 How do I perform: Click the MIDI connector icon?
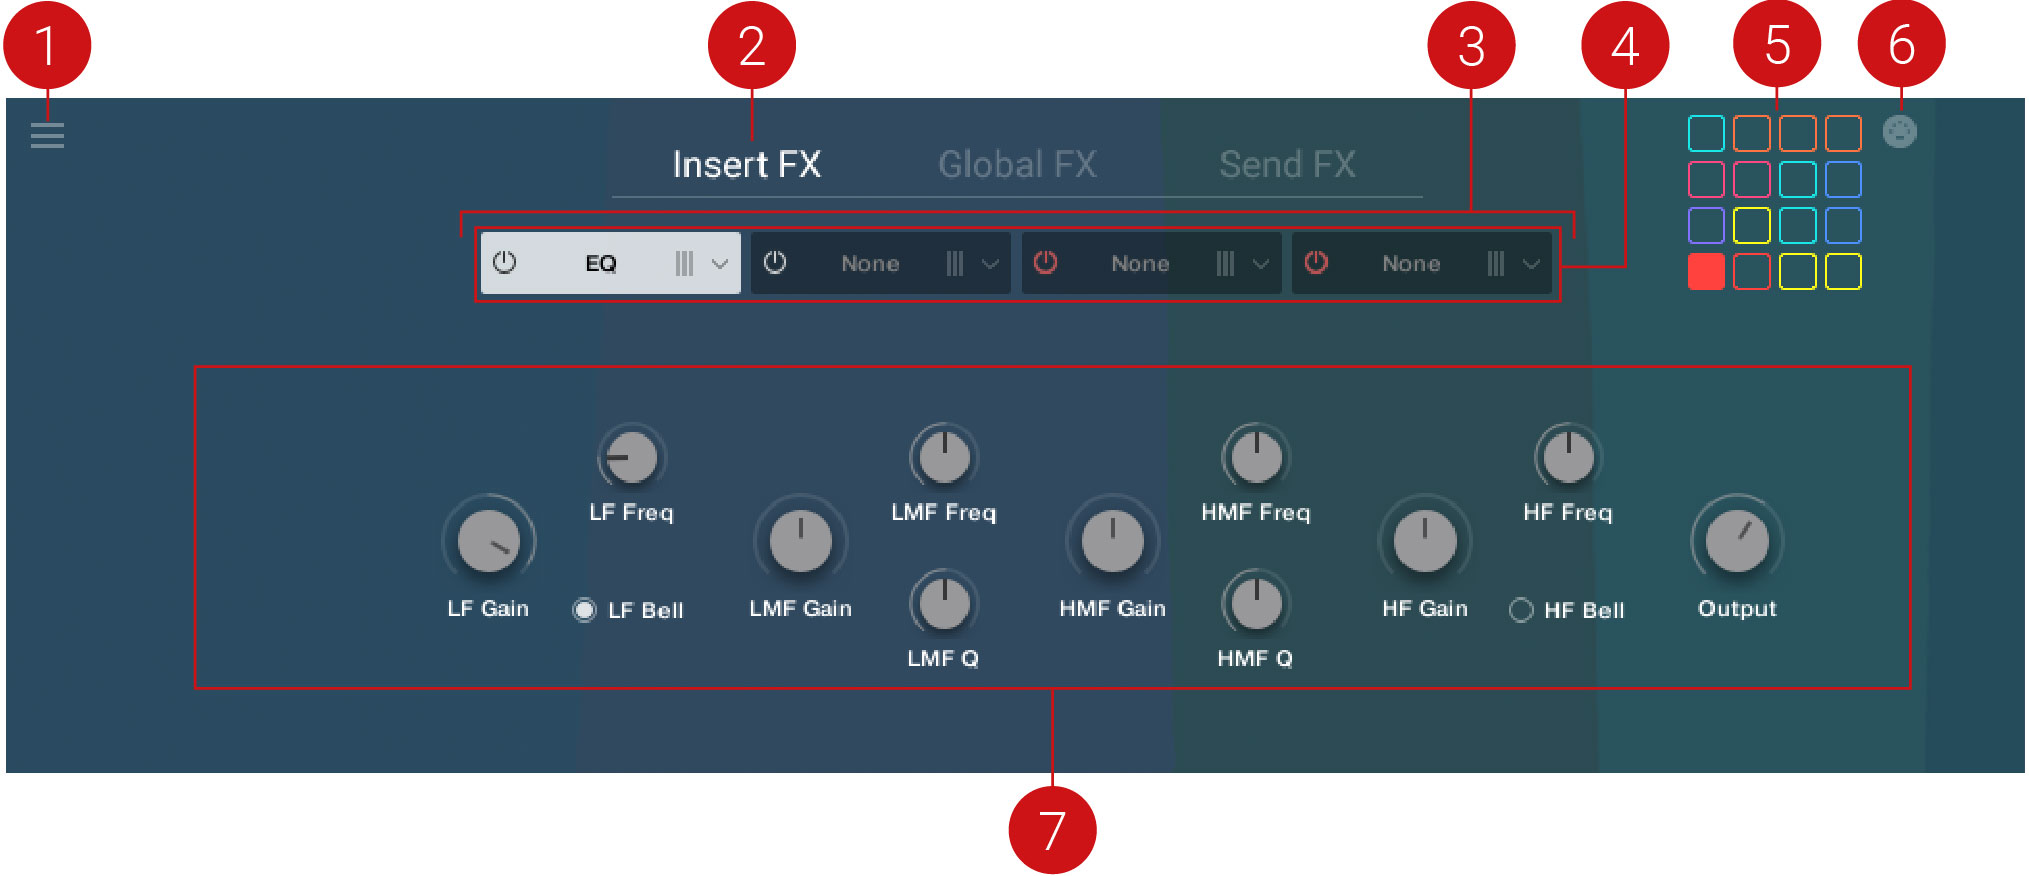(x=1899, y=132)
